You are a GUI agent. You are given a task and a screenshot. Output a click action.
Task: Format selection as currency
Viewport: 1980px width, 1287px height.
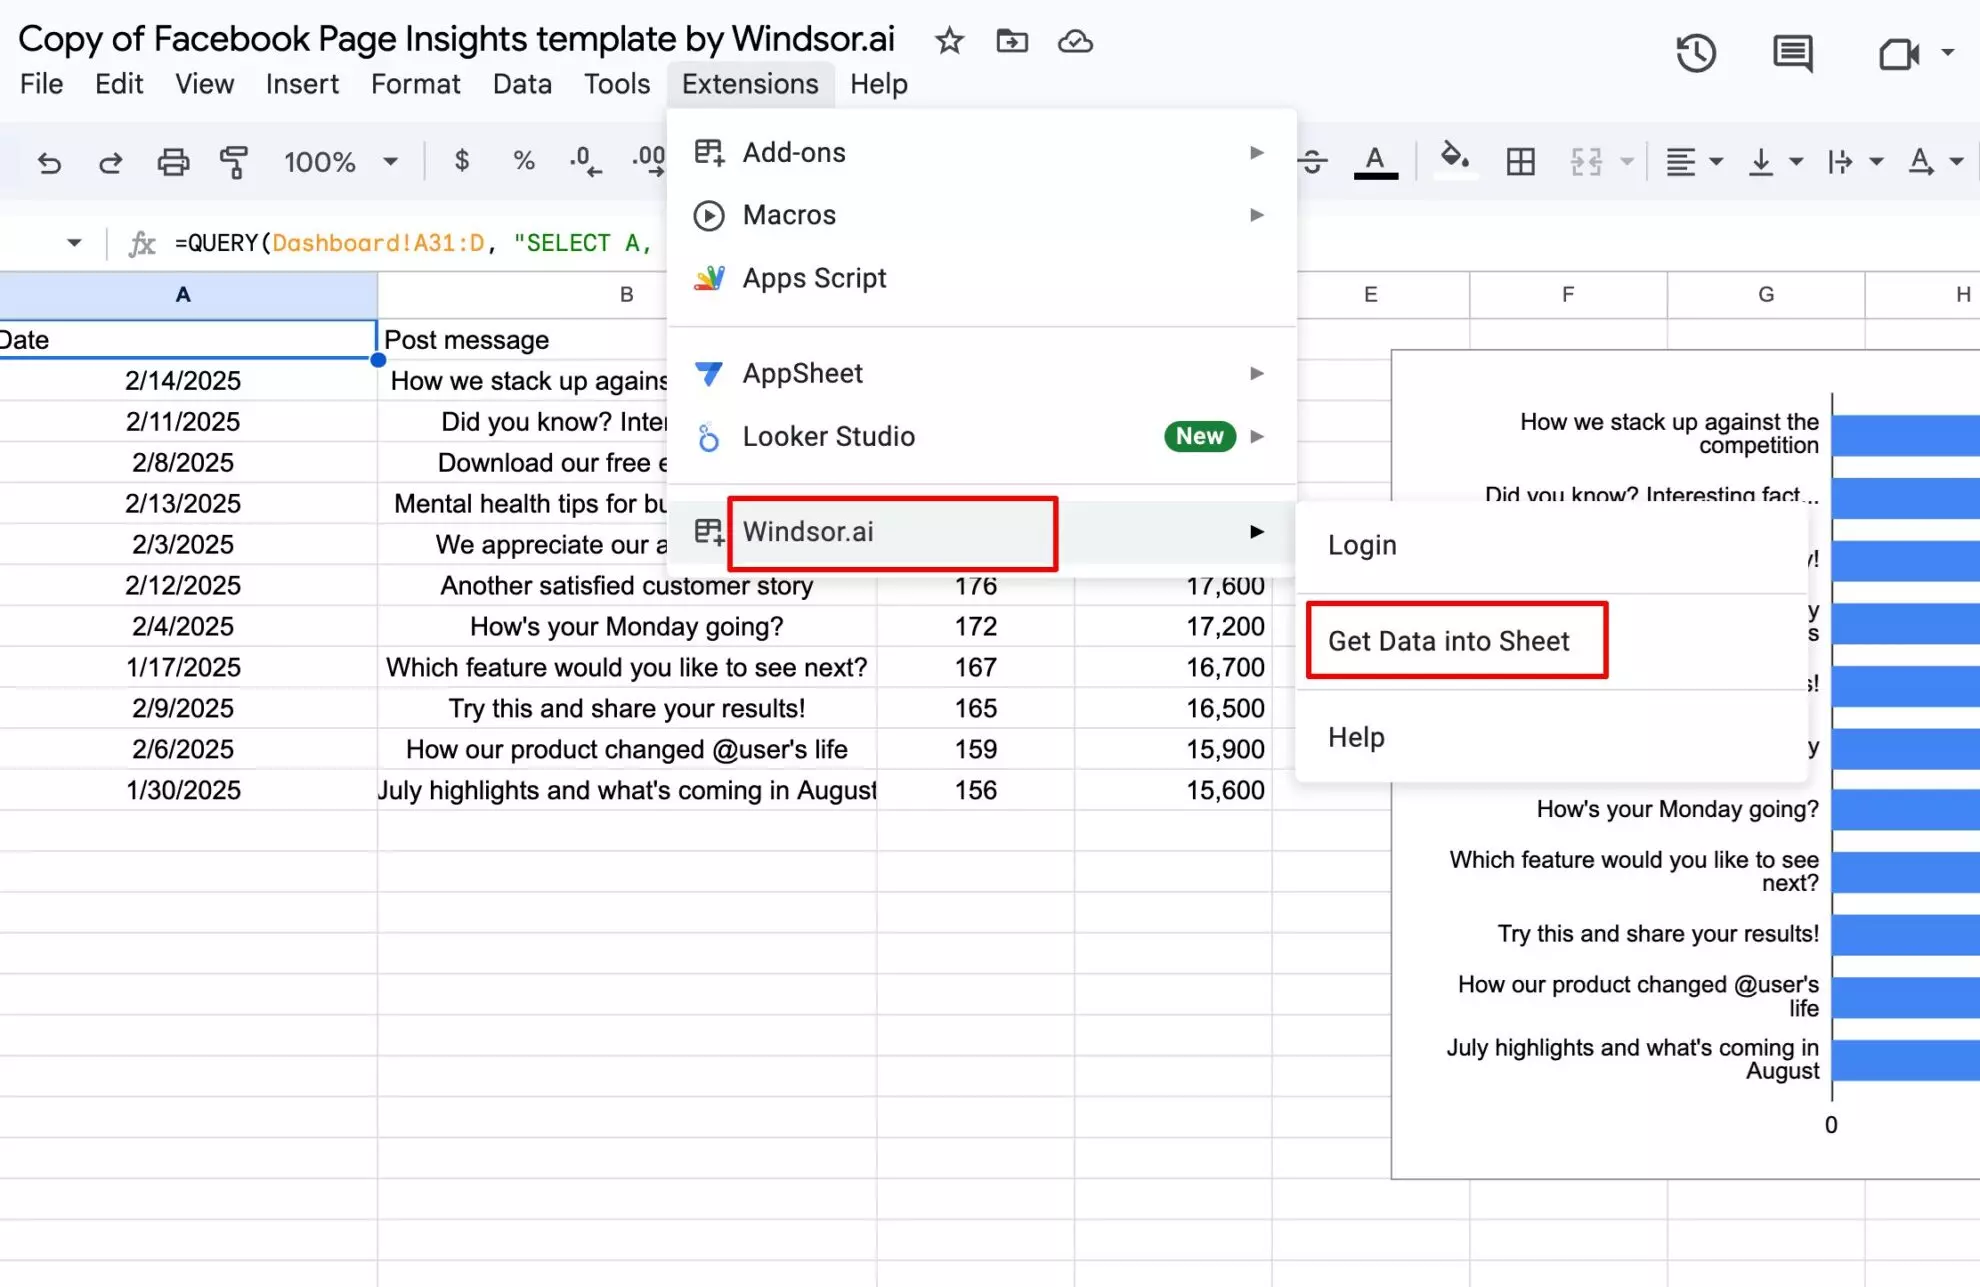point(461,161)
